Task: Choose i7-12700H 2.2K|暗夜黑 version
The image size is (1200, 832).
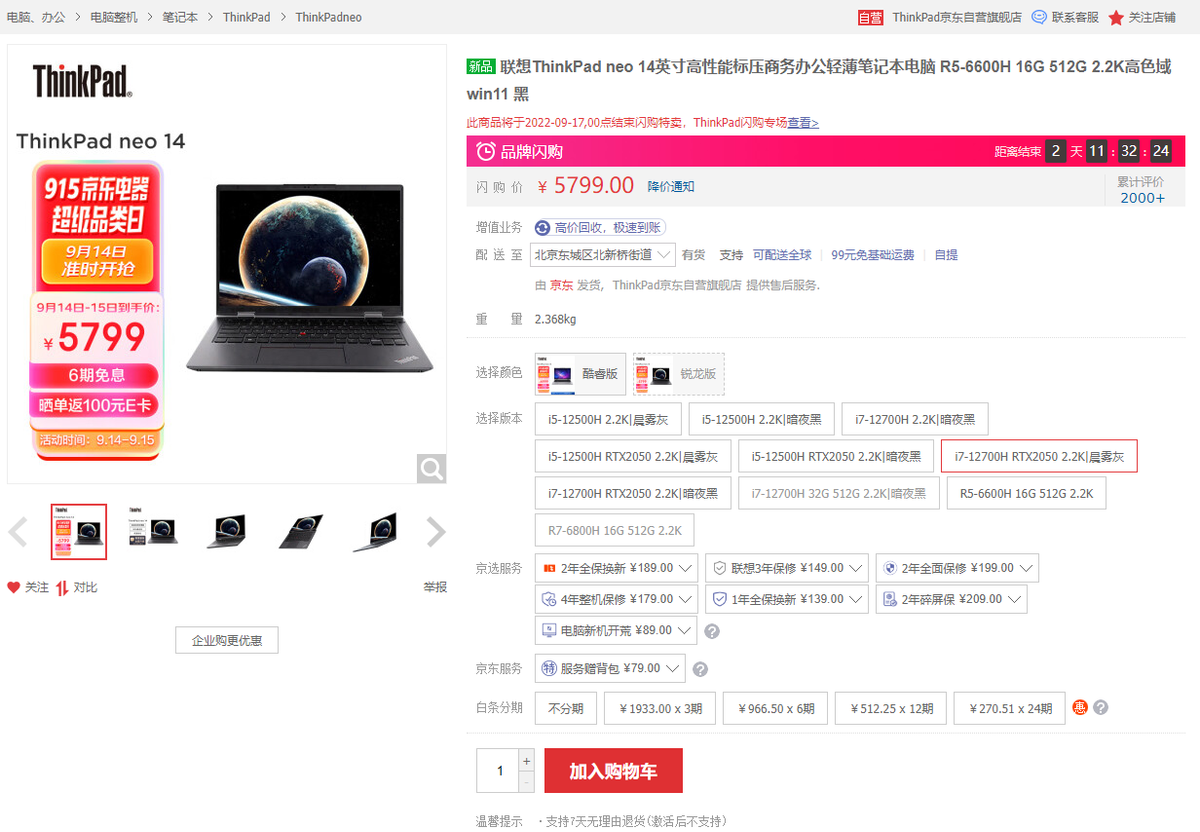Action: tap(915, 420)
